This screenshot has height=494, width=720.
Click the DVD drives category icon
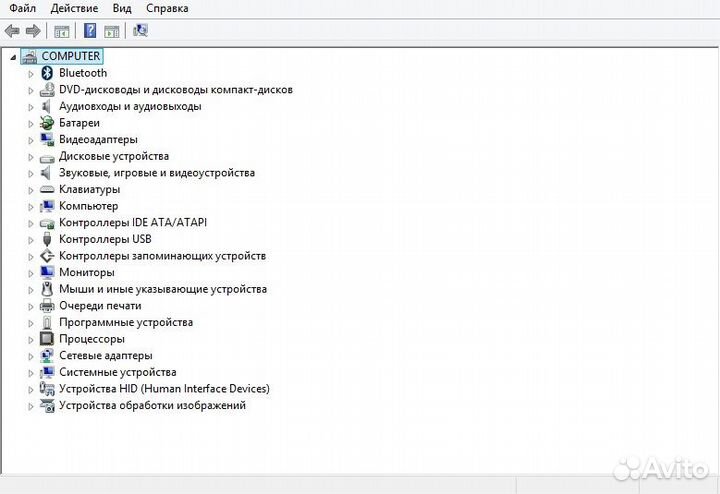[47, 90]
